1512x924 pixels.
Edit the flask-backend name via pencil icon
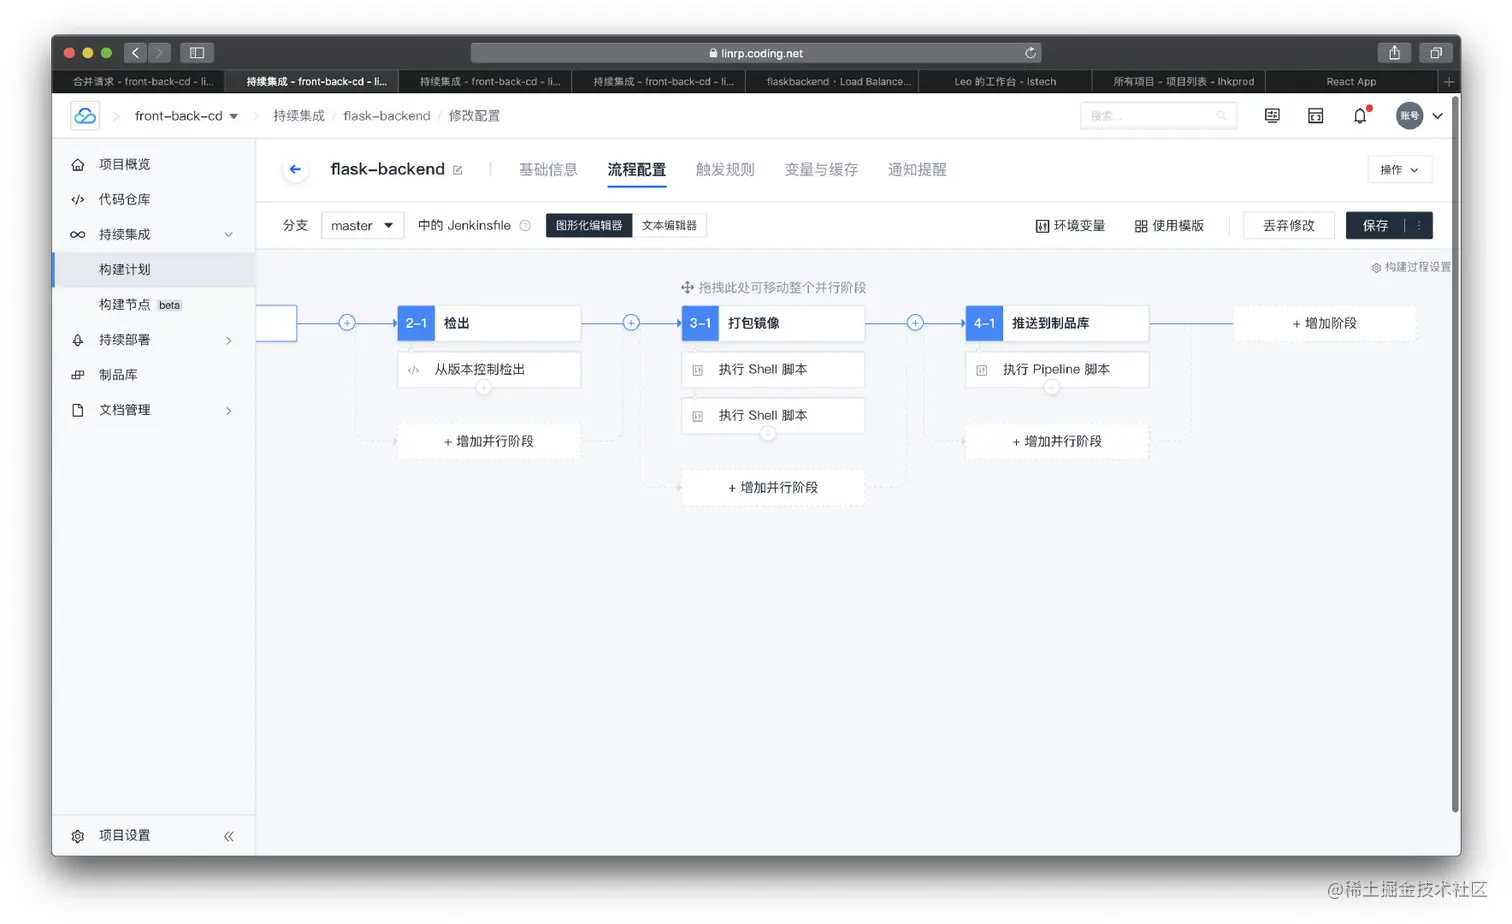pyautogui.click(x=458, y=170)
